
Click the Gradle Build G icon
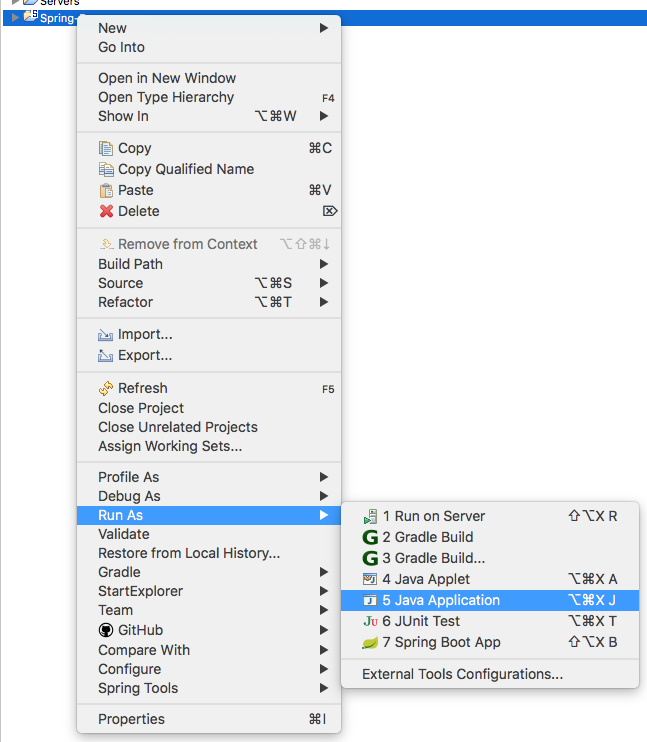(x=370, y=538)
